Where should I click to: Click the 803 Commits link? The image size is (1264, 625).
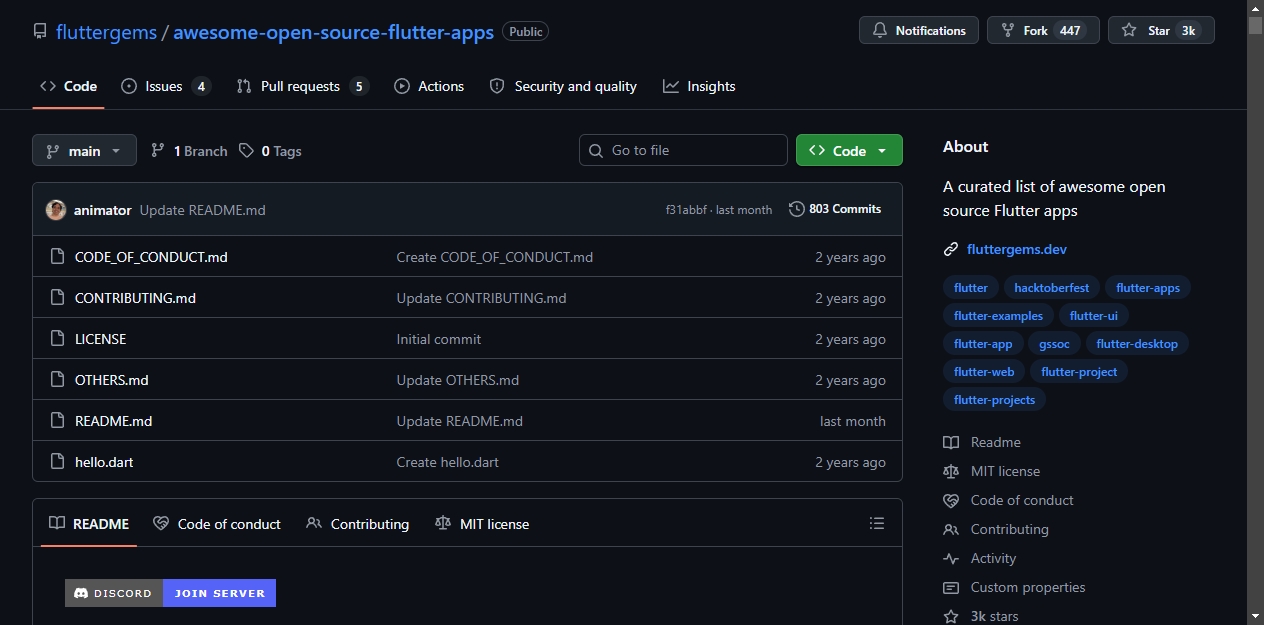click(835, 209)
